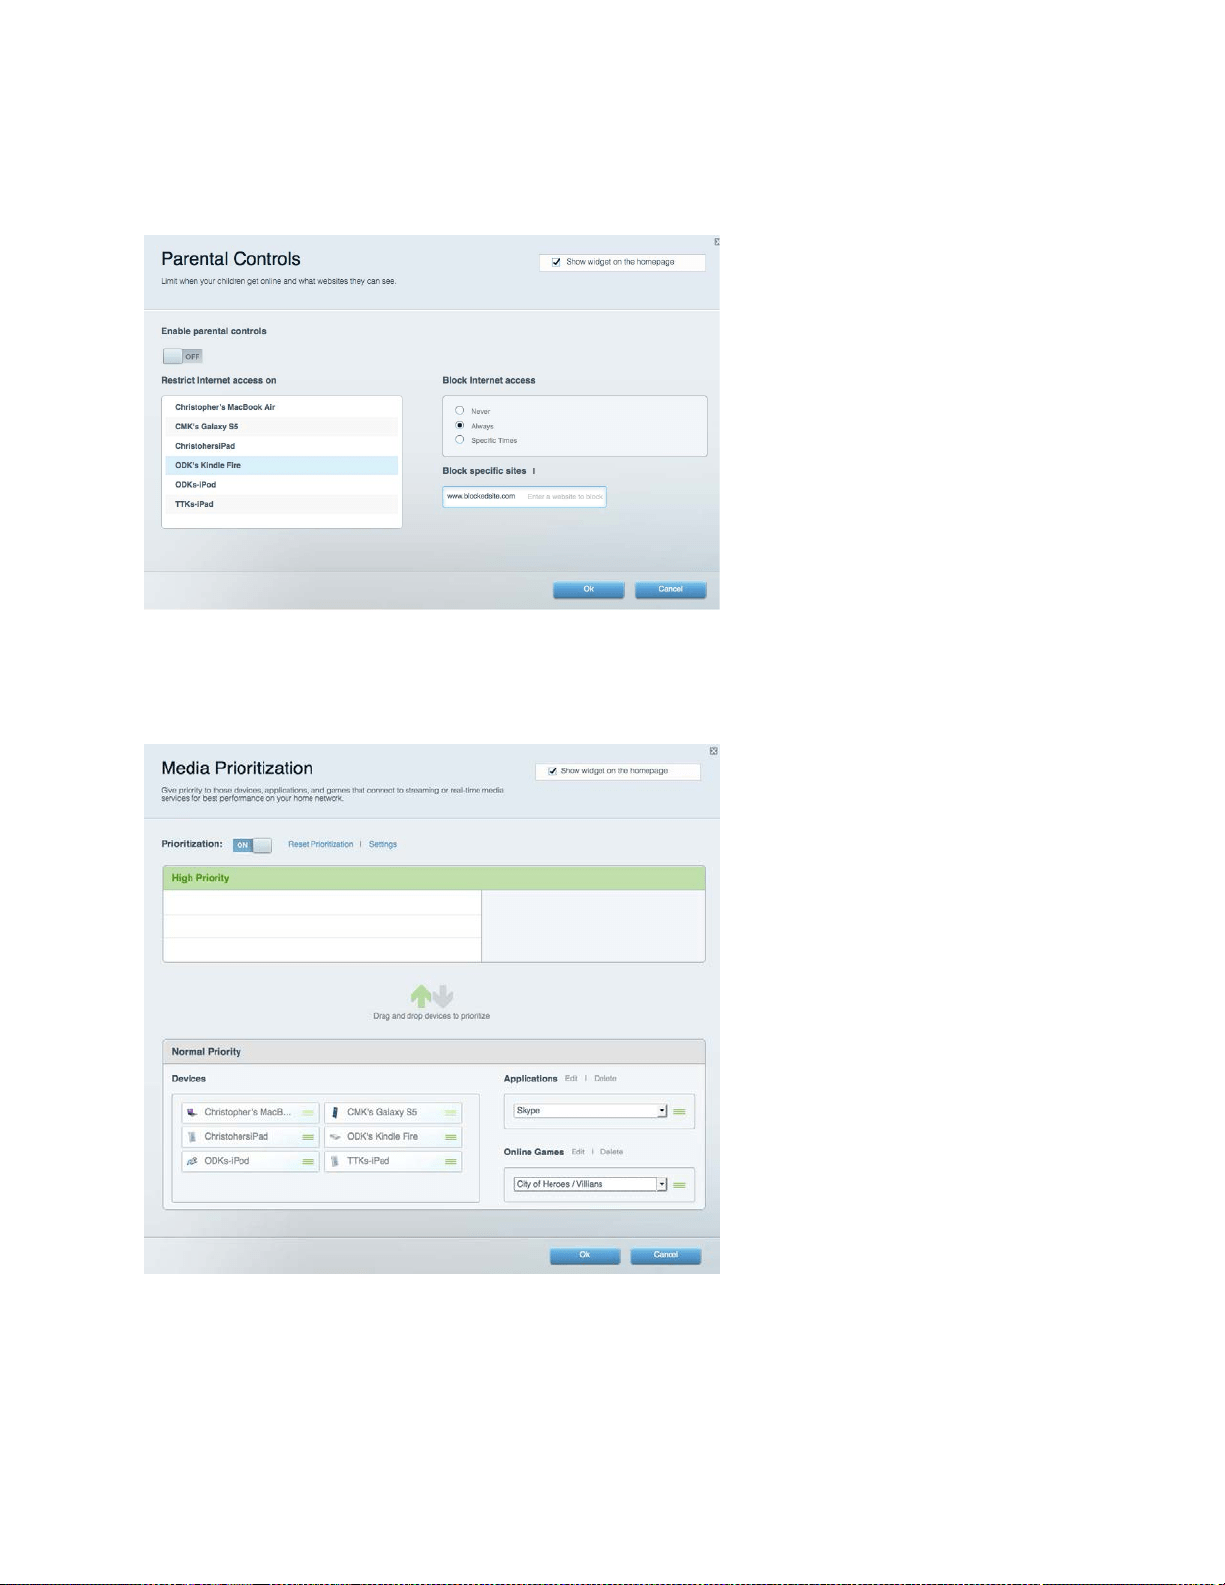
Task: Click the 'Restrict Internet access on' label
Action: point(219,381)
